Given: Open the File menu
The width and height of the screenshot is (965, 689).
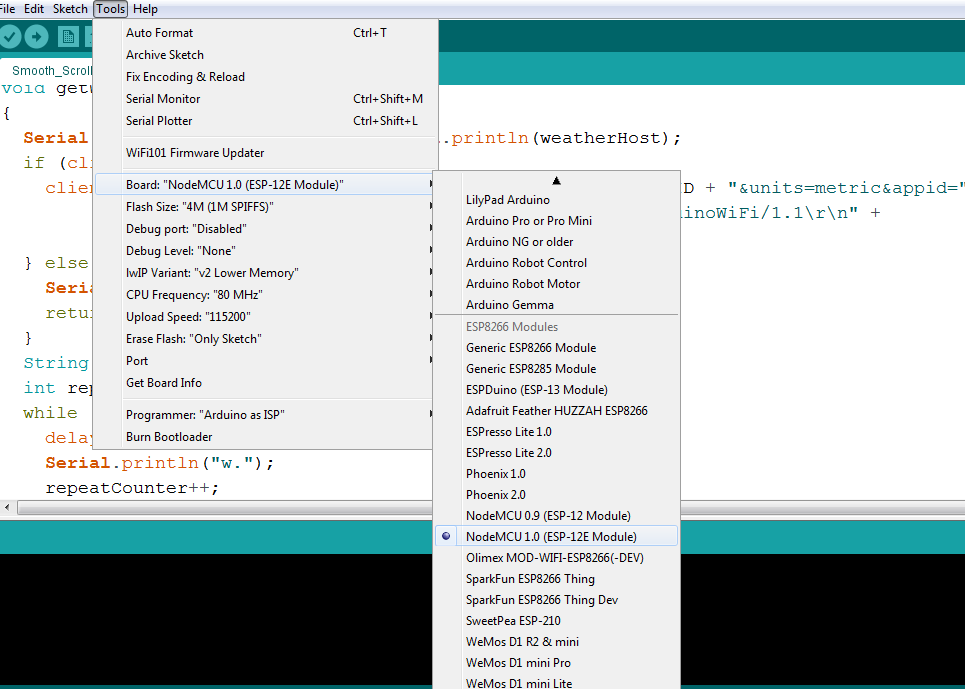Looking at the screenshot, I should (7, 9).
